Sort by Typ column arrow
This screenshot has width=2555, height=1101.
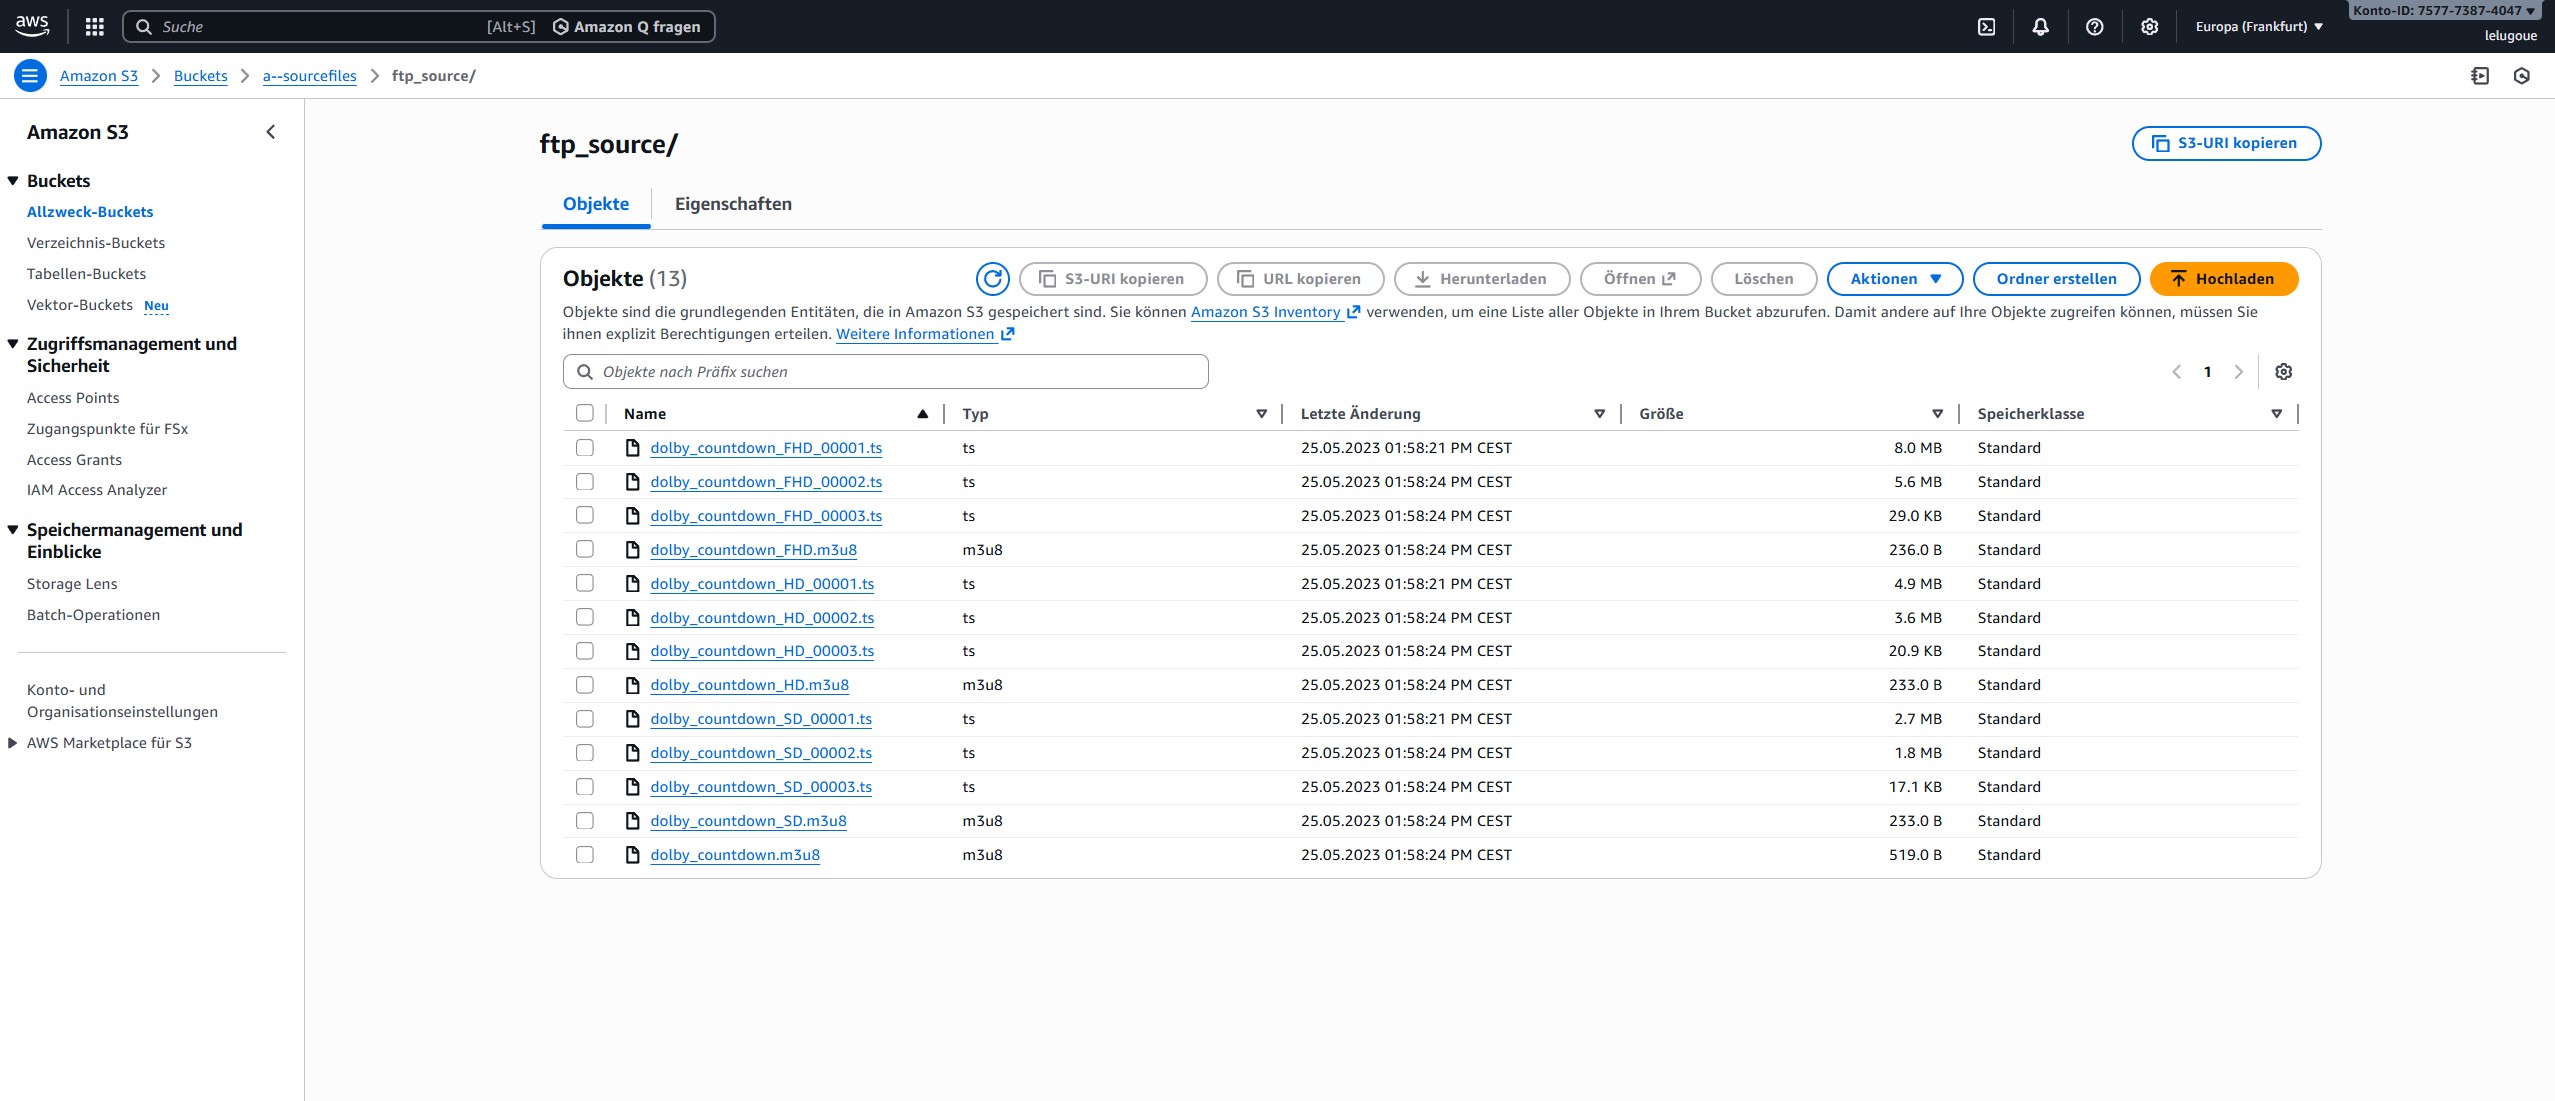[1261, 414]
